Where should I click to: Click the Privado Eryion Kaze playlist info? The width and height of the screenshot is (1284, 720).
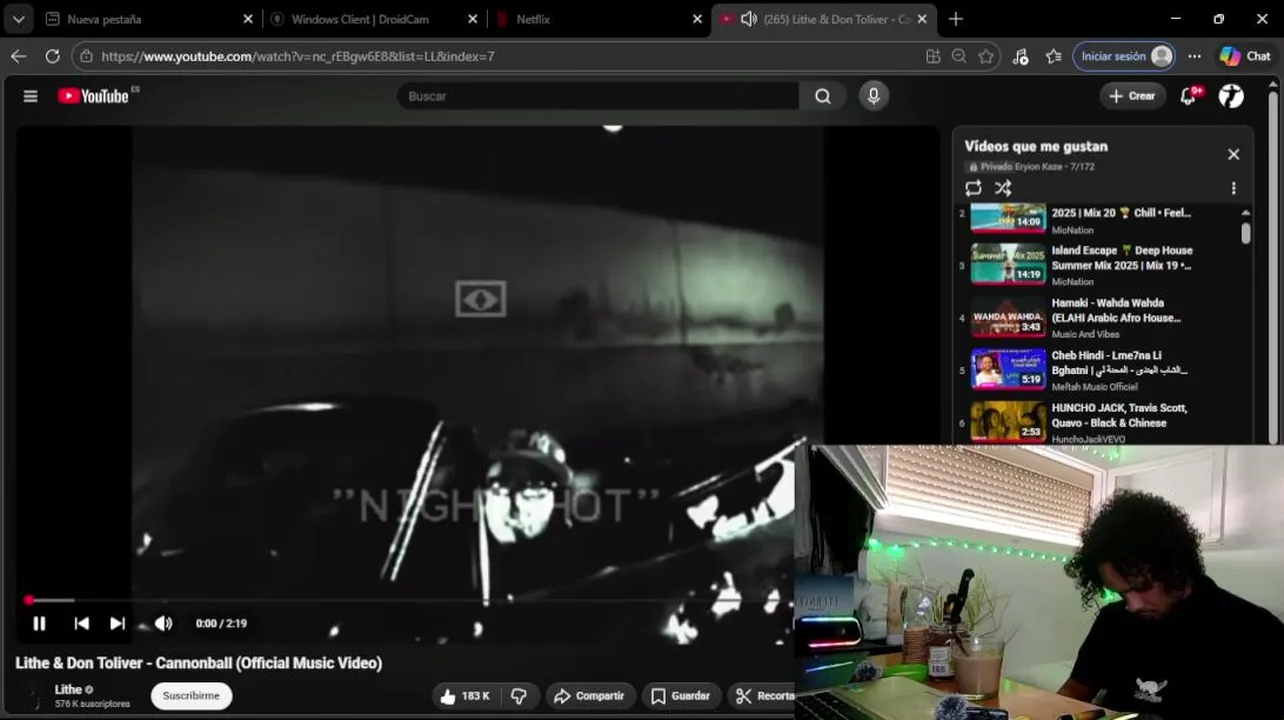click(1030, 167)
